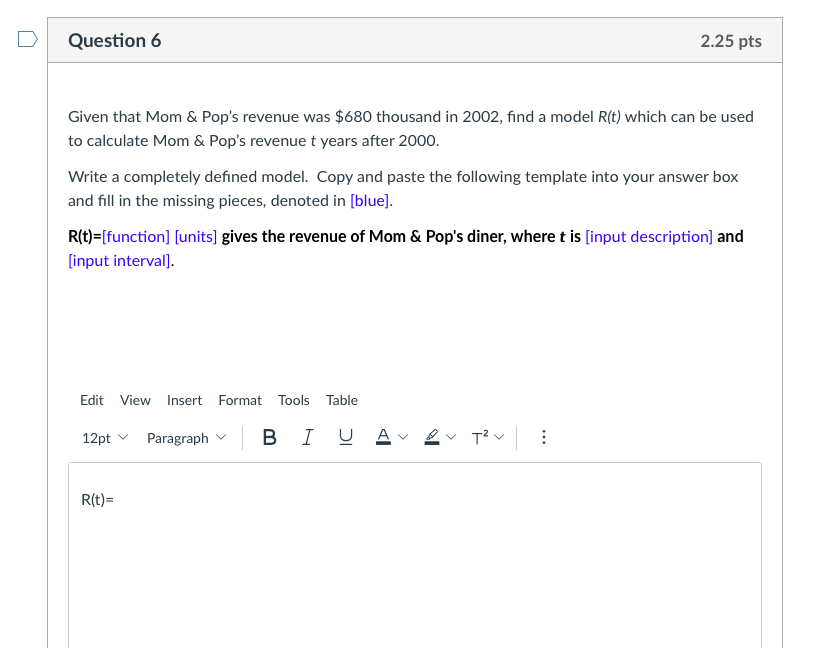Apply superscript formatting with the T² icon
The width and height of the screenshot is (838, 648).
tap(480, 437)
